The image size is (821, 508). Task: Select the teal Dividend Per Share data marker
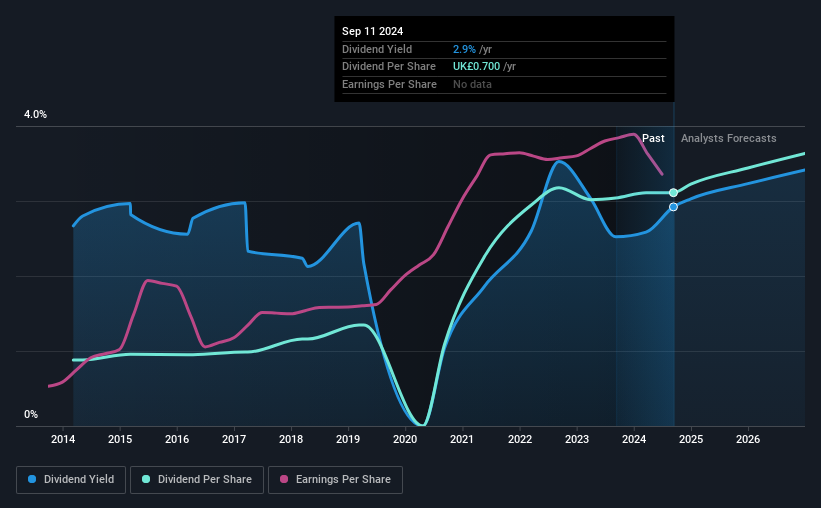tap(673, 193)
